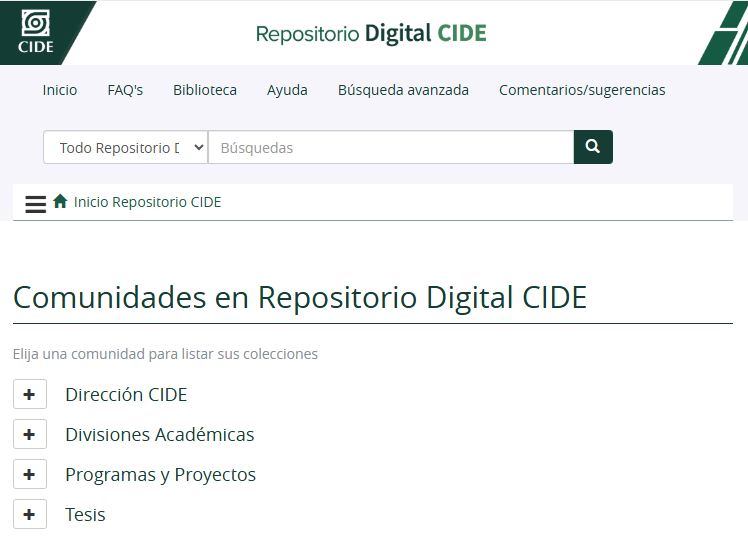Open the Dirección CIDE link
The image size is (748, 539).
(126, 394)
